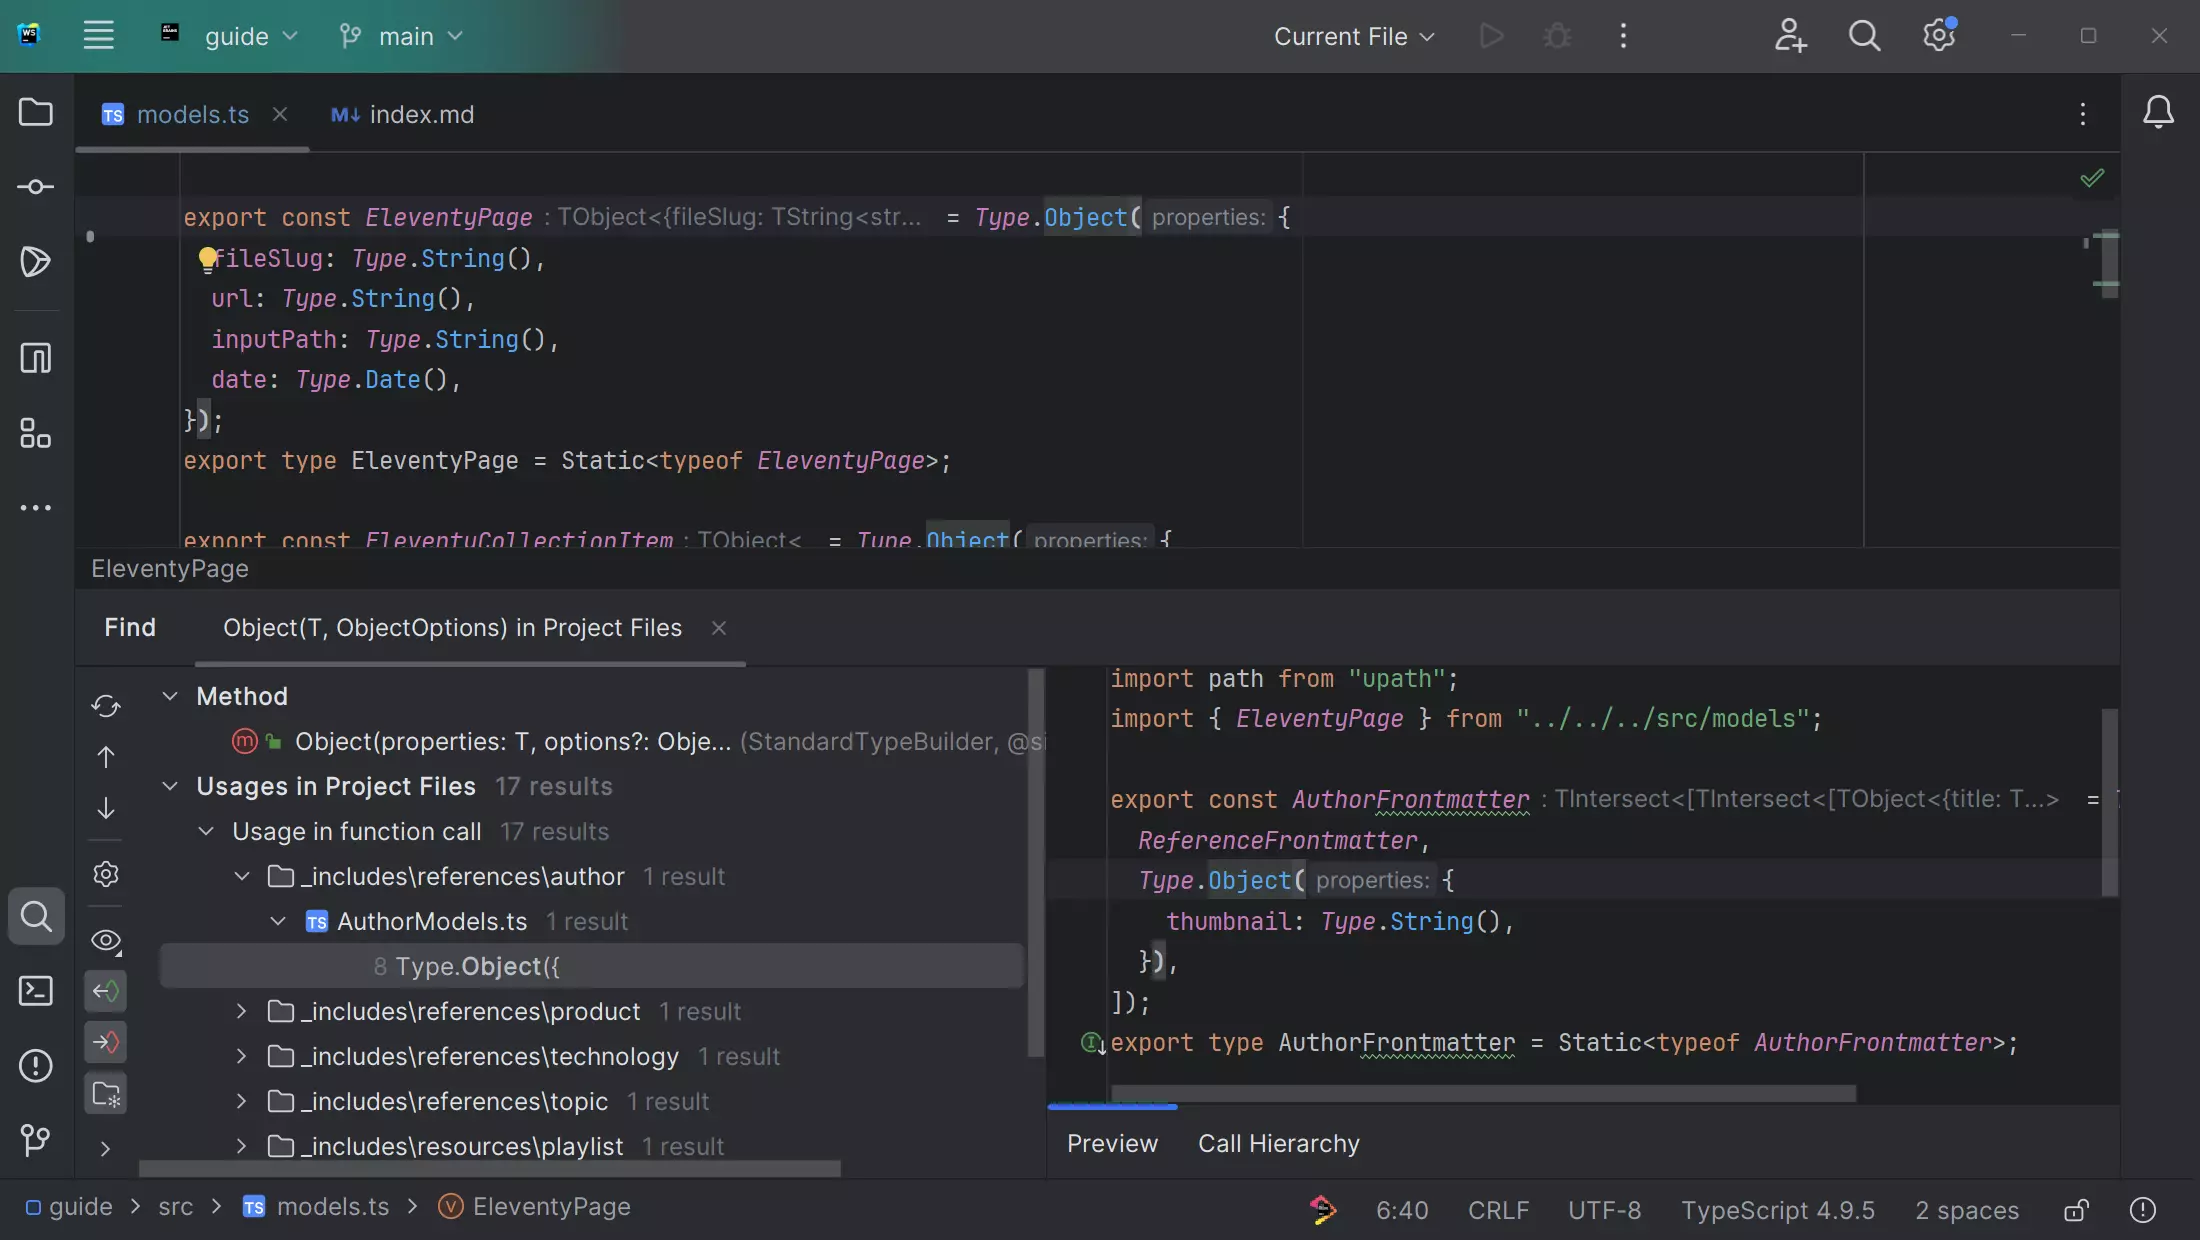Open the Project tool window folder icon
Screen dimensions: 2200x1240
[36, 112]
